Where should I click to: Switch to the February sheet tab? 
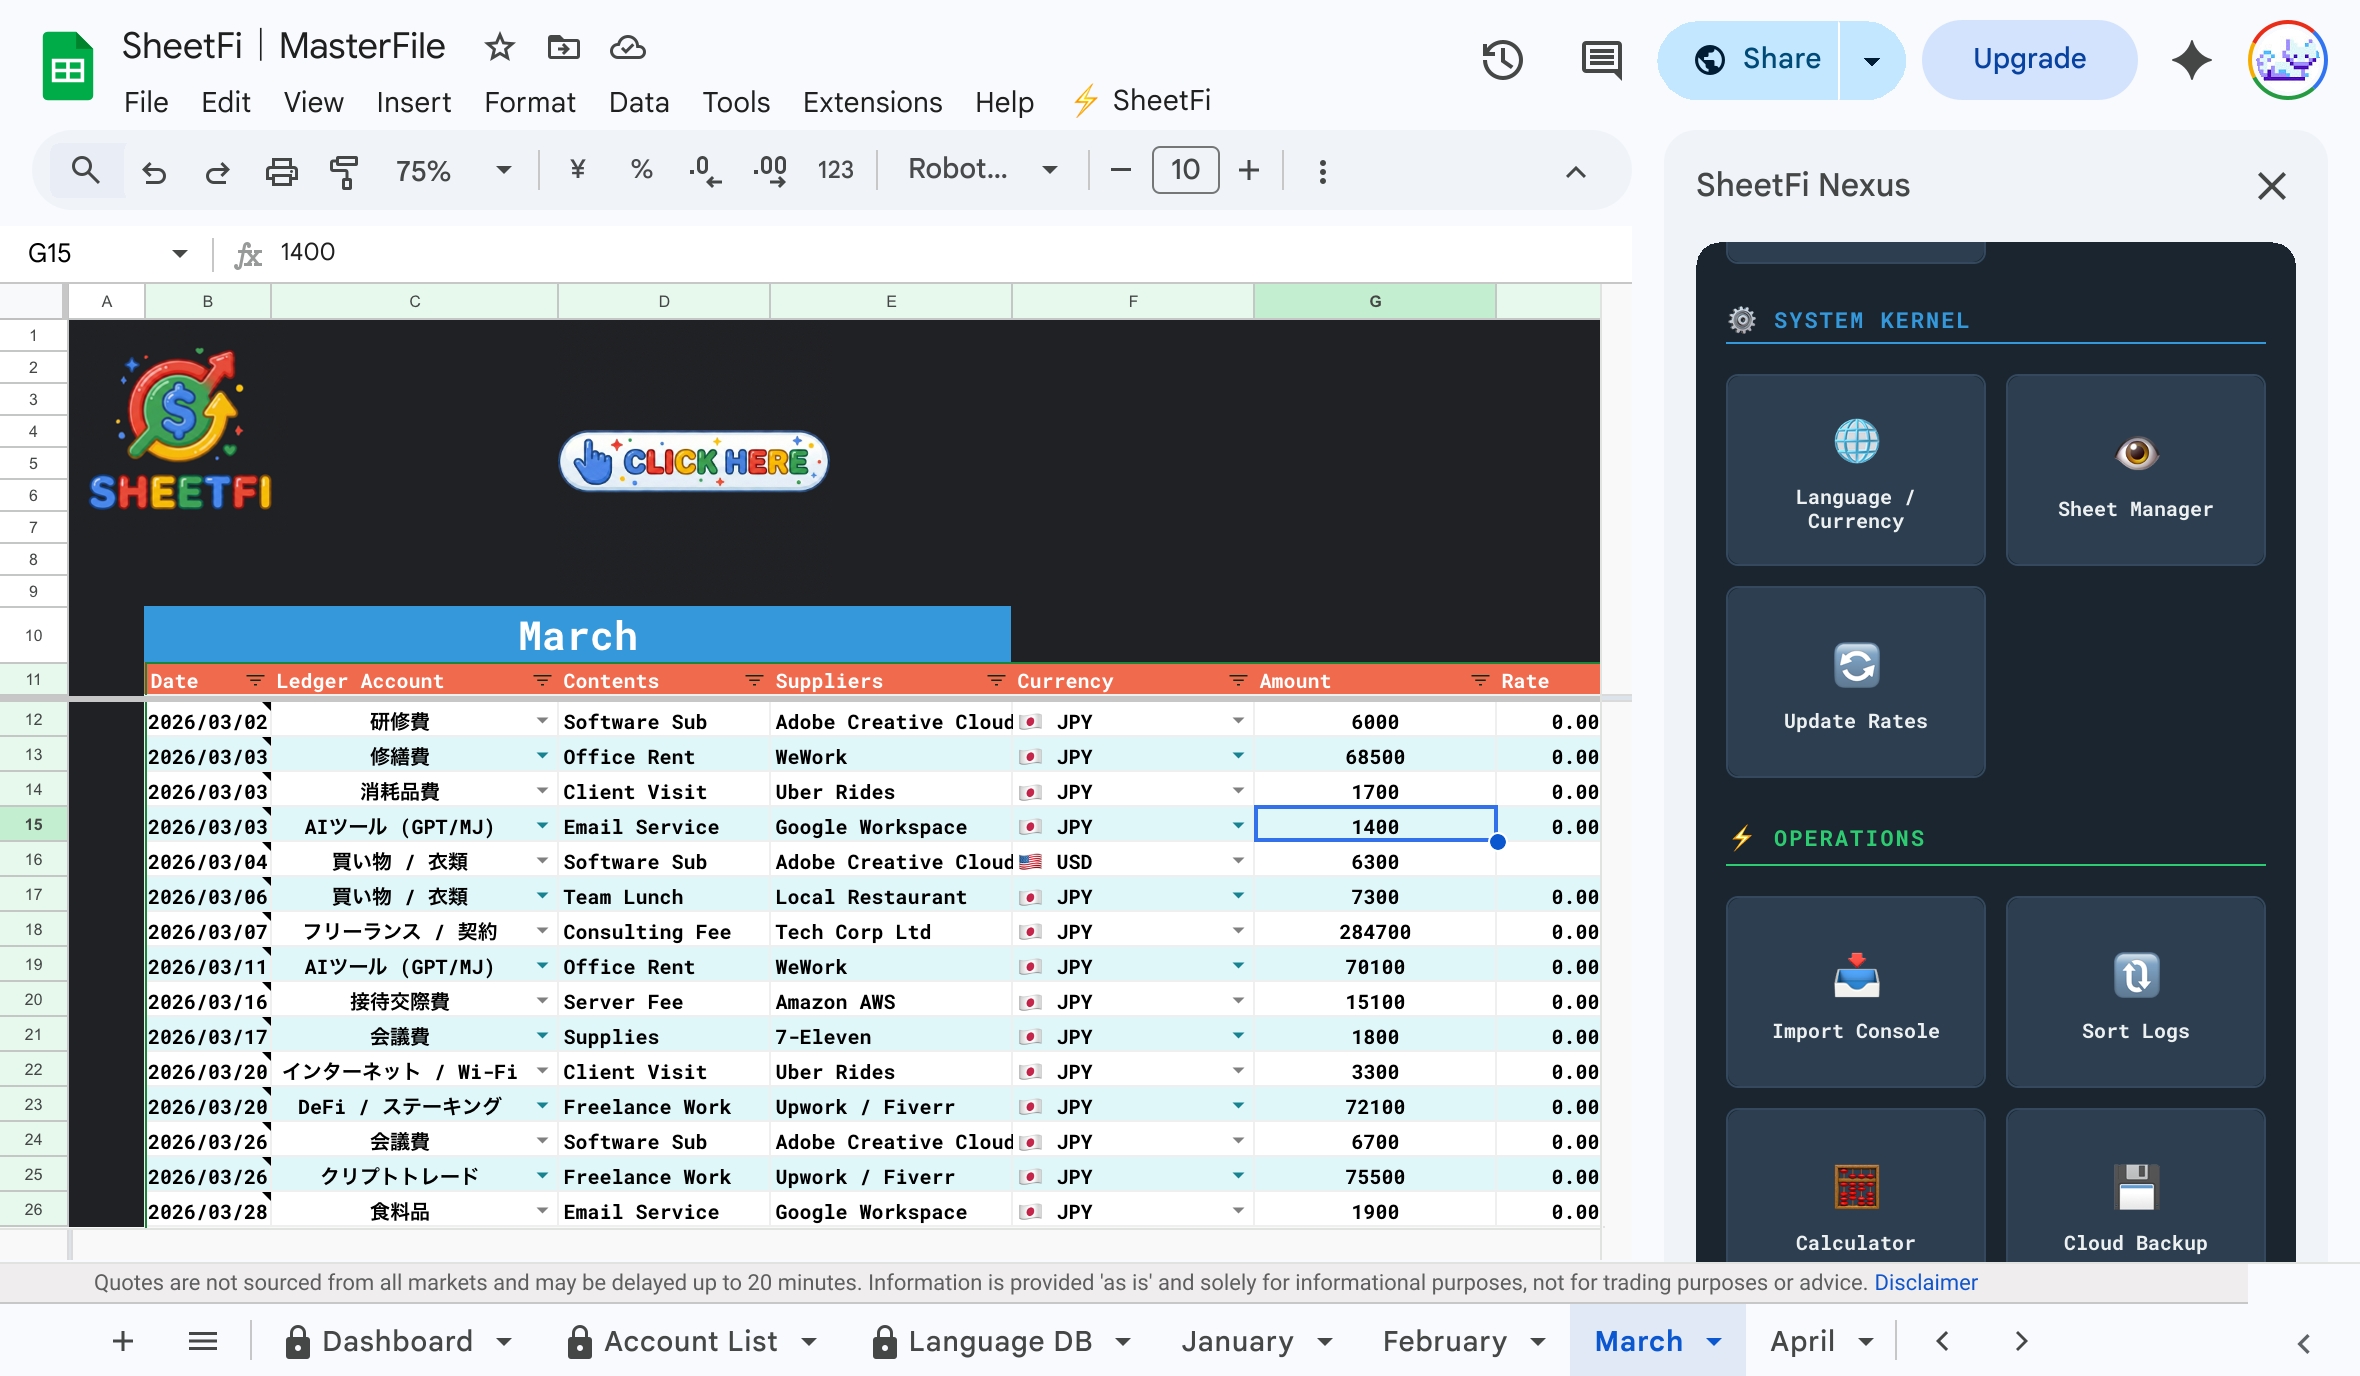[1444, 1341]
